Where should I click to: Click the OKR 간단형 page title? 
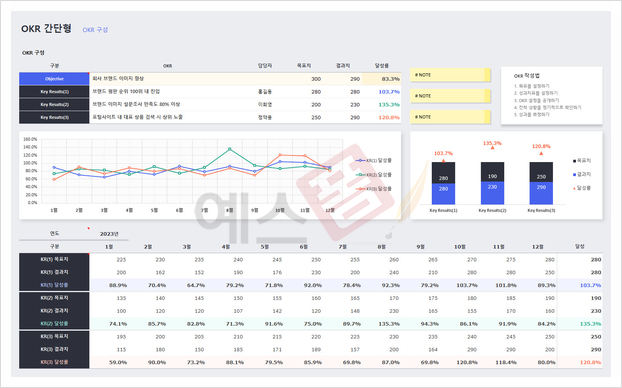click(x=46, y=29)
